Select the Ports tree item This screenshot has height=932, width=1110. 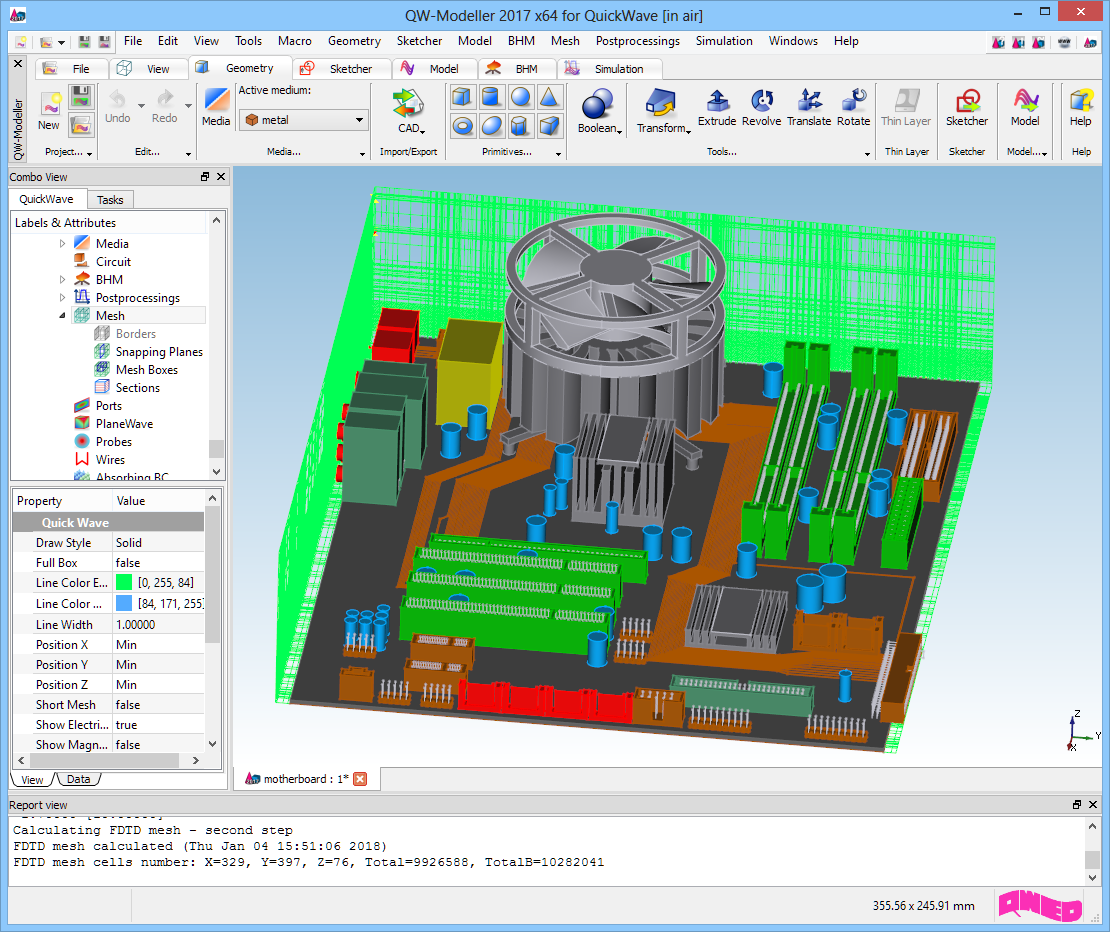coord(109,405)
